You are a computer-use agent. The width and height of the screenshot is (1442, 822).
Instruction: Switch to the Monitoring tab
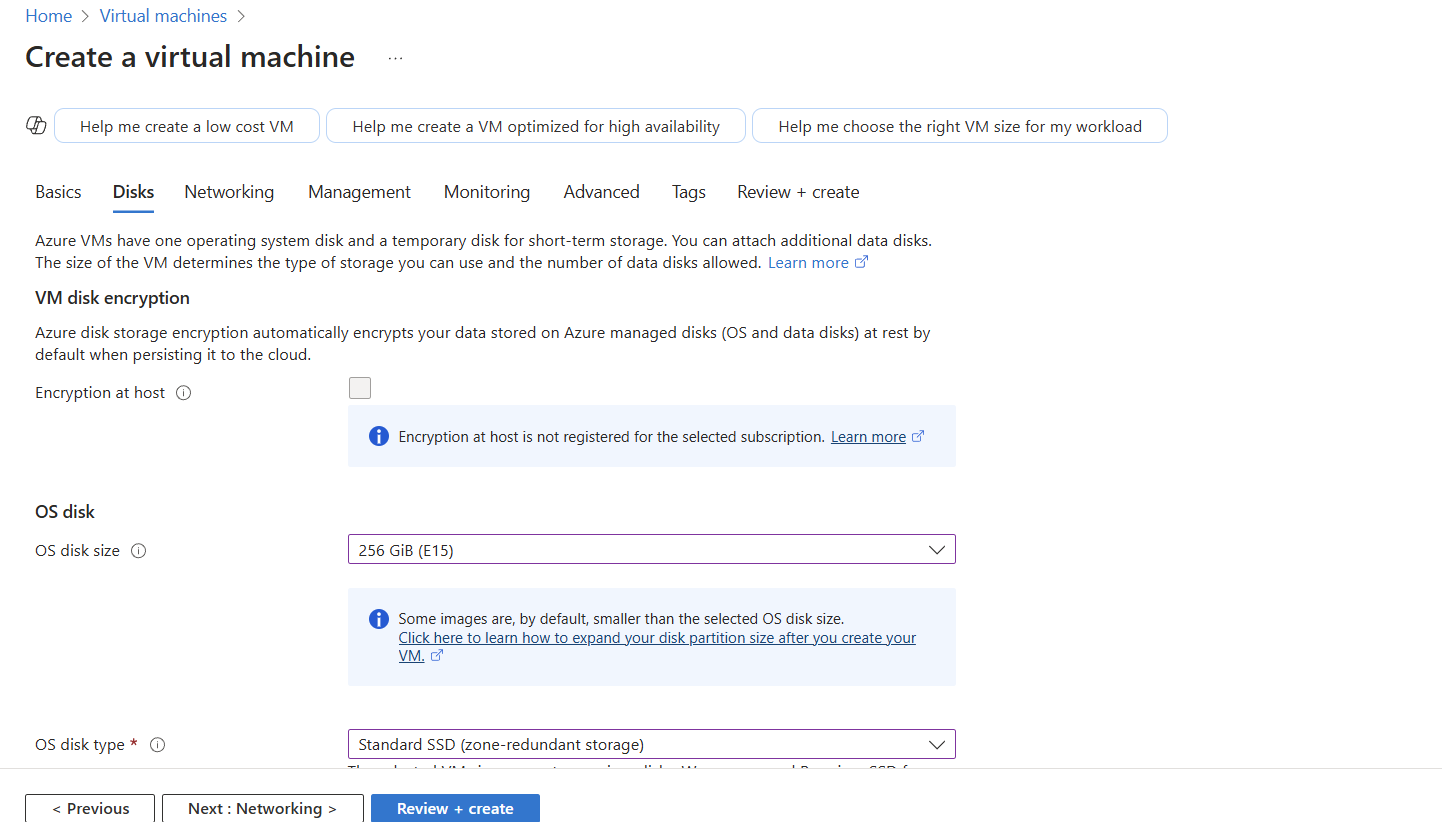487,192
